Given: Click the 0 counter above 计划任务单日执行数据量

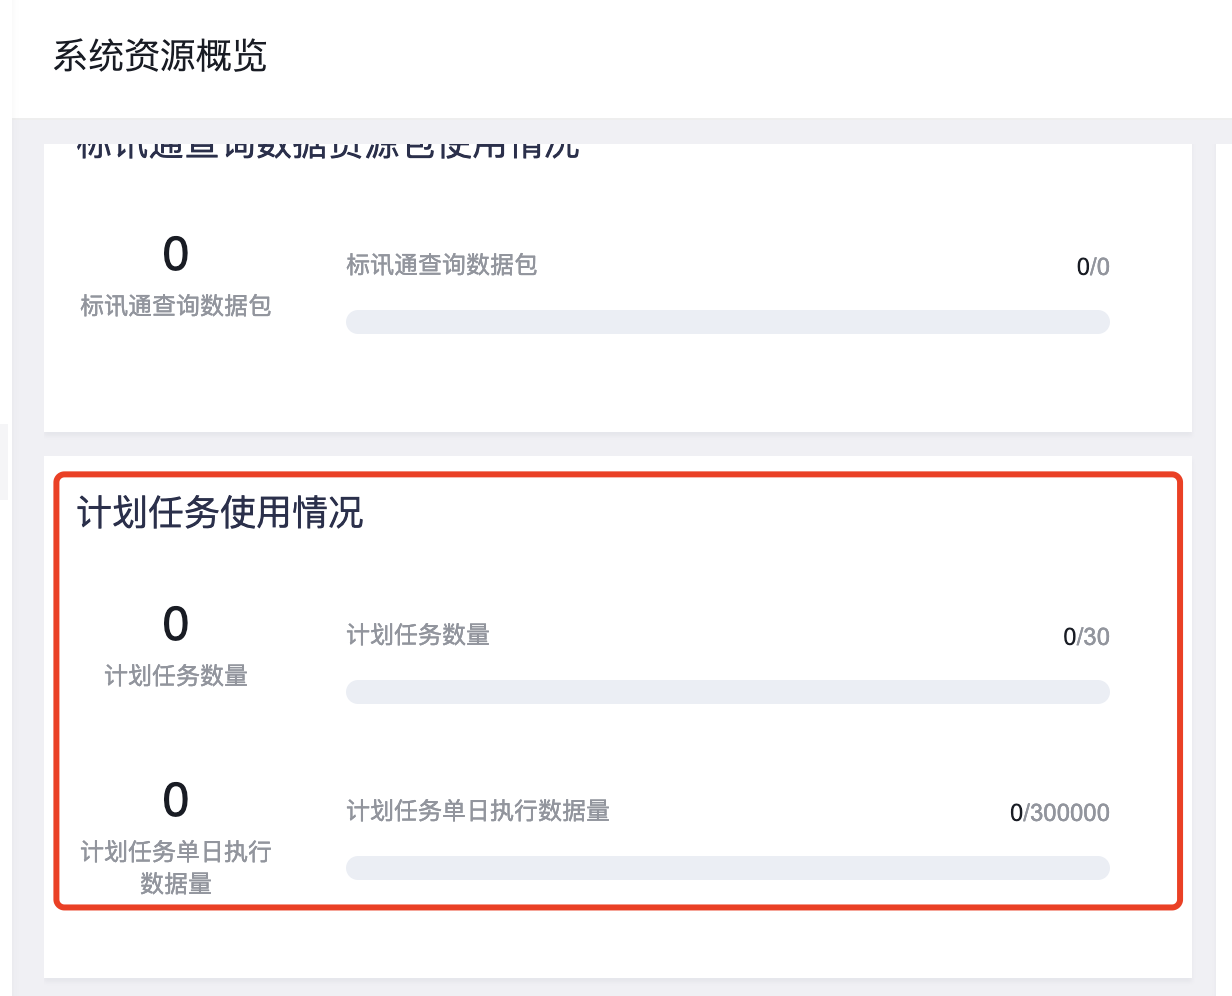Looking at the screenshot, I should 176,798.
